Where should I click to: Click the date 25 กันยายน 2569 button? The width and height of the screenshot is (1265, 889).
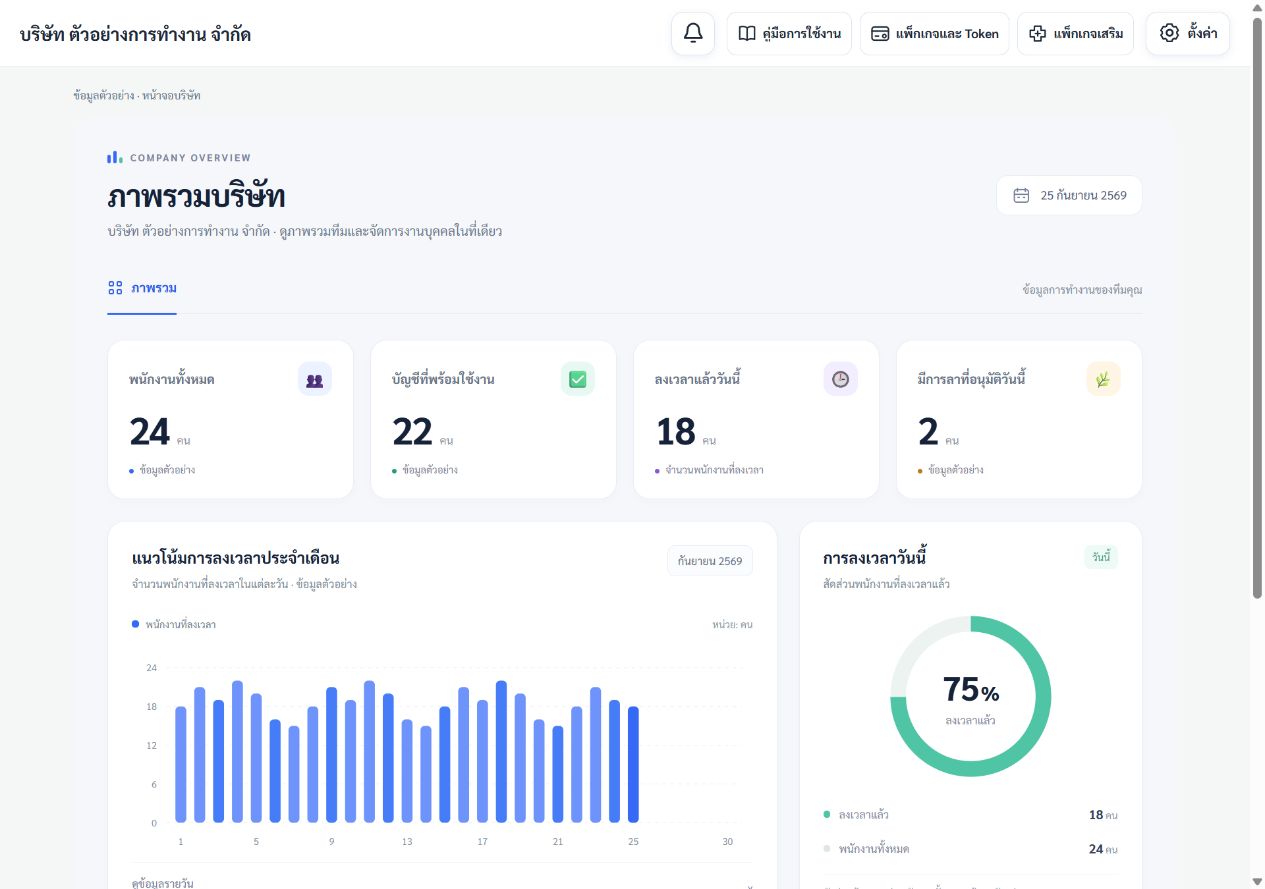[1069, 195]
